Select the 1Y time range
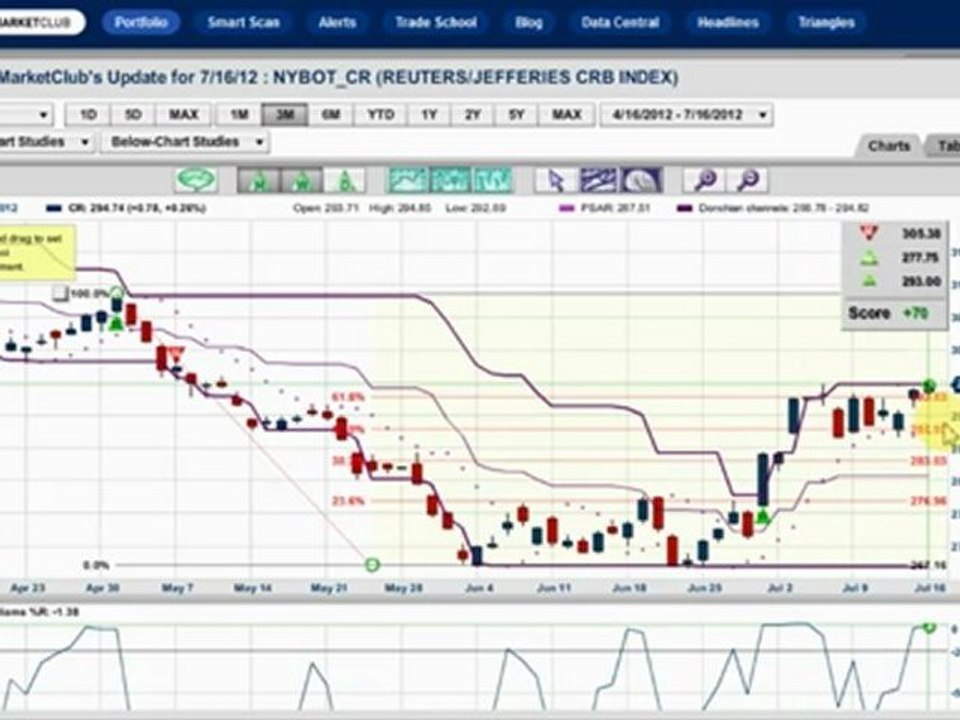The height and width of the screenshot is (720, 960). click(429, 114)
